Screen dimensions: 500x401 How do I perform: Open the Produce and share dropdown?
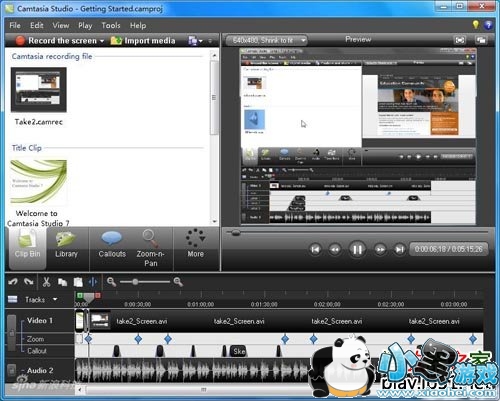click(195, 41)
